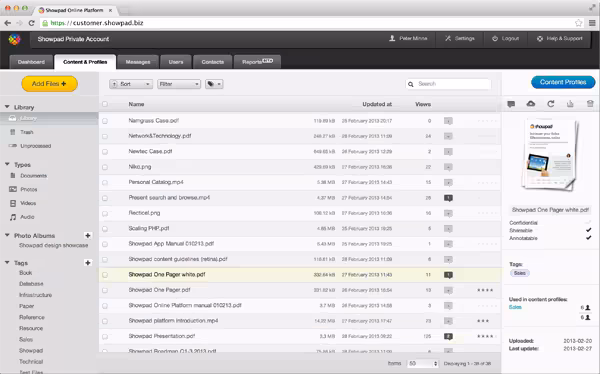Toggle the select-all checkbox in header
Screen dimensions: 600x374
(105, 104)
